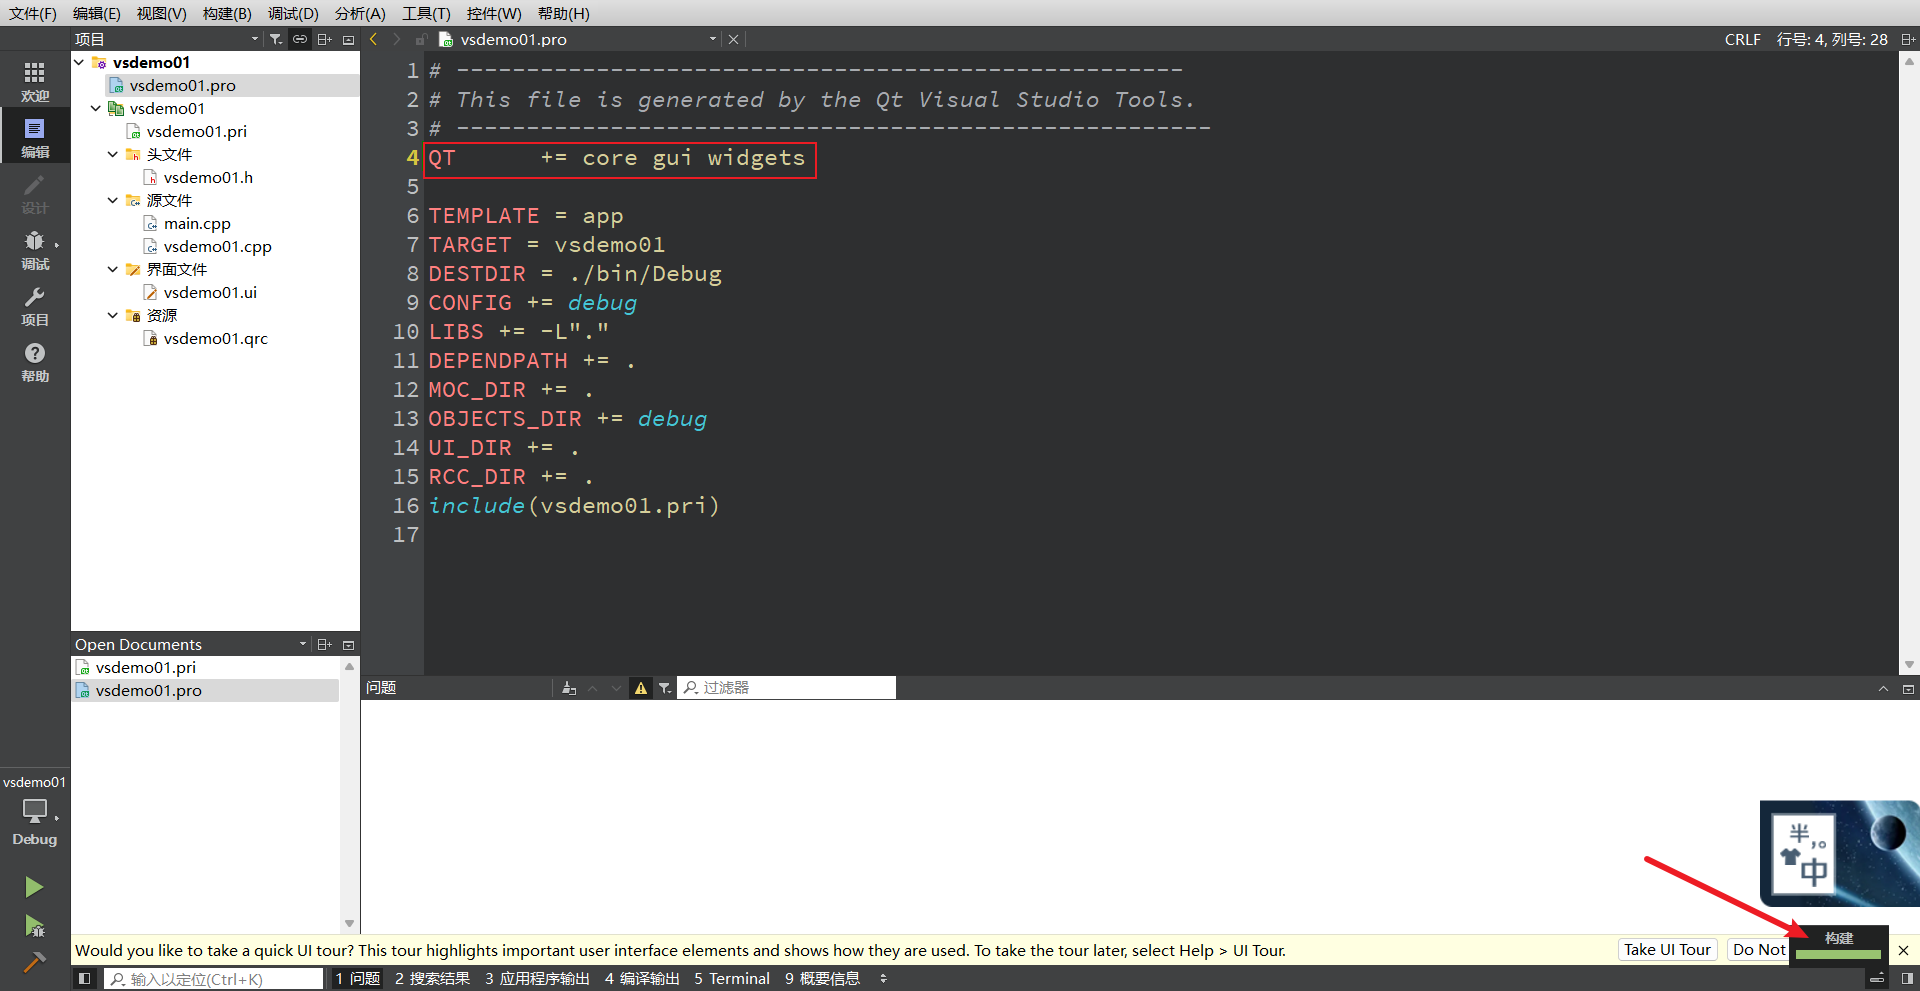Viewport: 1920px width, 991px height.
Task: Toggle file writable lock icon
Action: point(421,39)
